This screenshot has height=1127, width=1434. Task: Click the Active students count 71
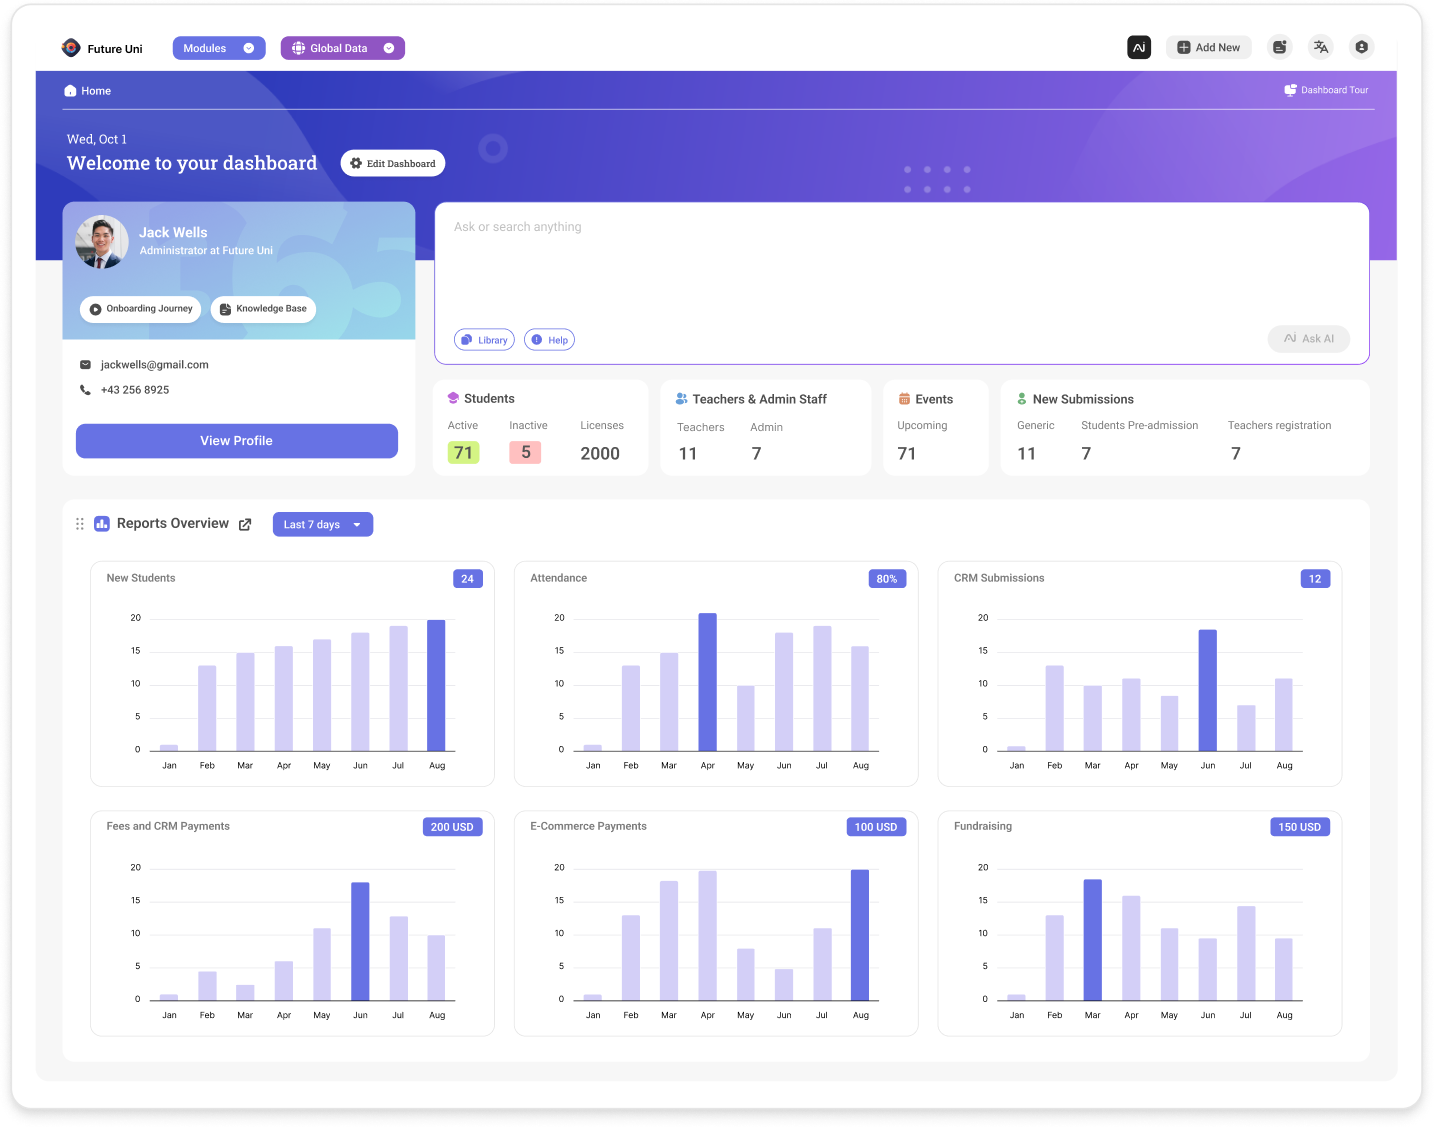click(463, 453)
